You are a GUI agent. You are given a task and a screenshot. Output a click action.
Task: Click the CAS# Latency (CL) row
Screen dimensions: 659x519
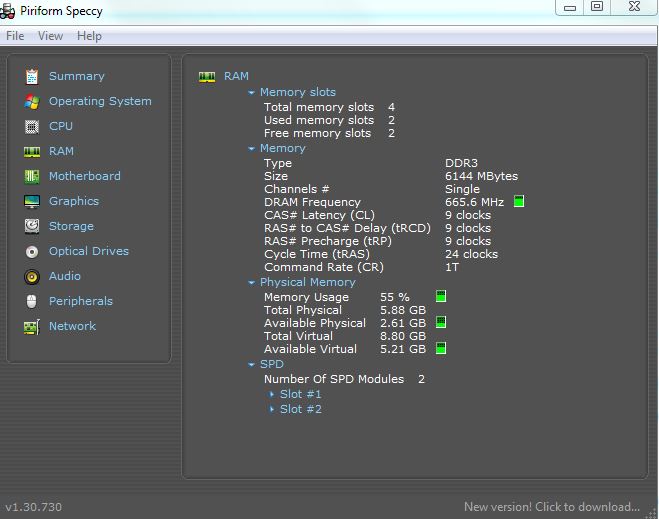pos(377,215)
